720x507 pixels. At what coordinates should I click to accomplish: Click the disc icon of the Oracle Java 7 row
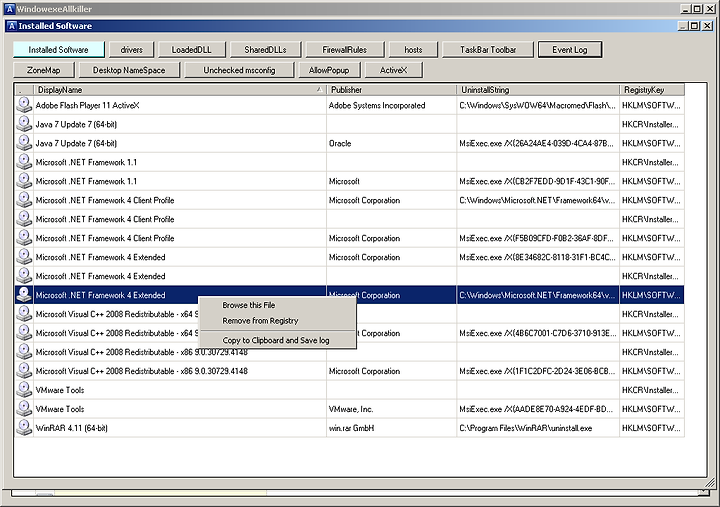[x=24, y=143]
